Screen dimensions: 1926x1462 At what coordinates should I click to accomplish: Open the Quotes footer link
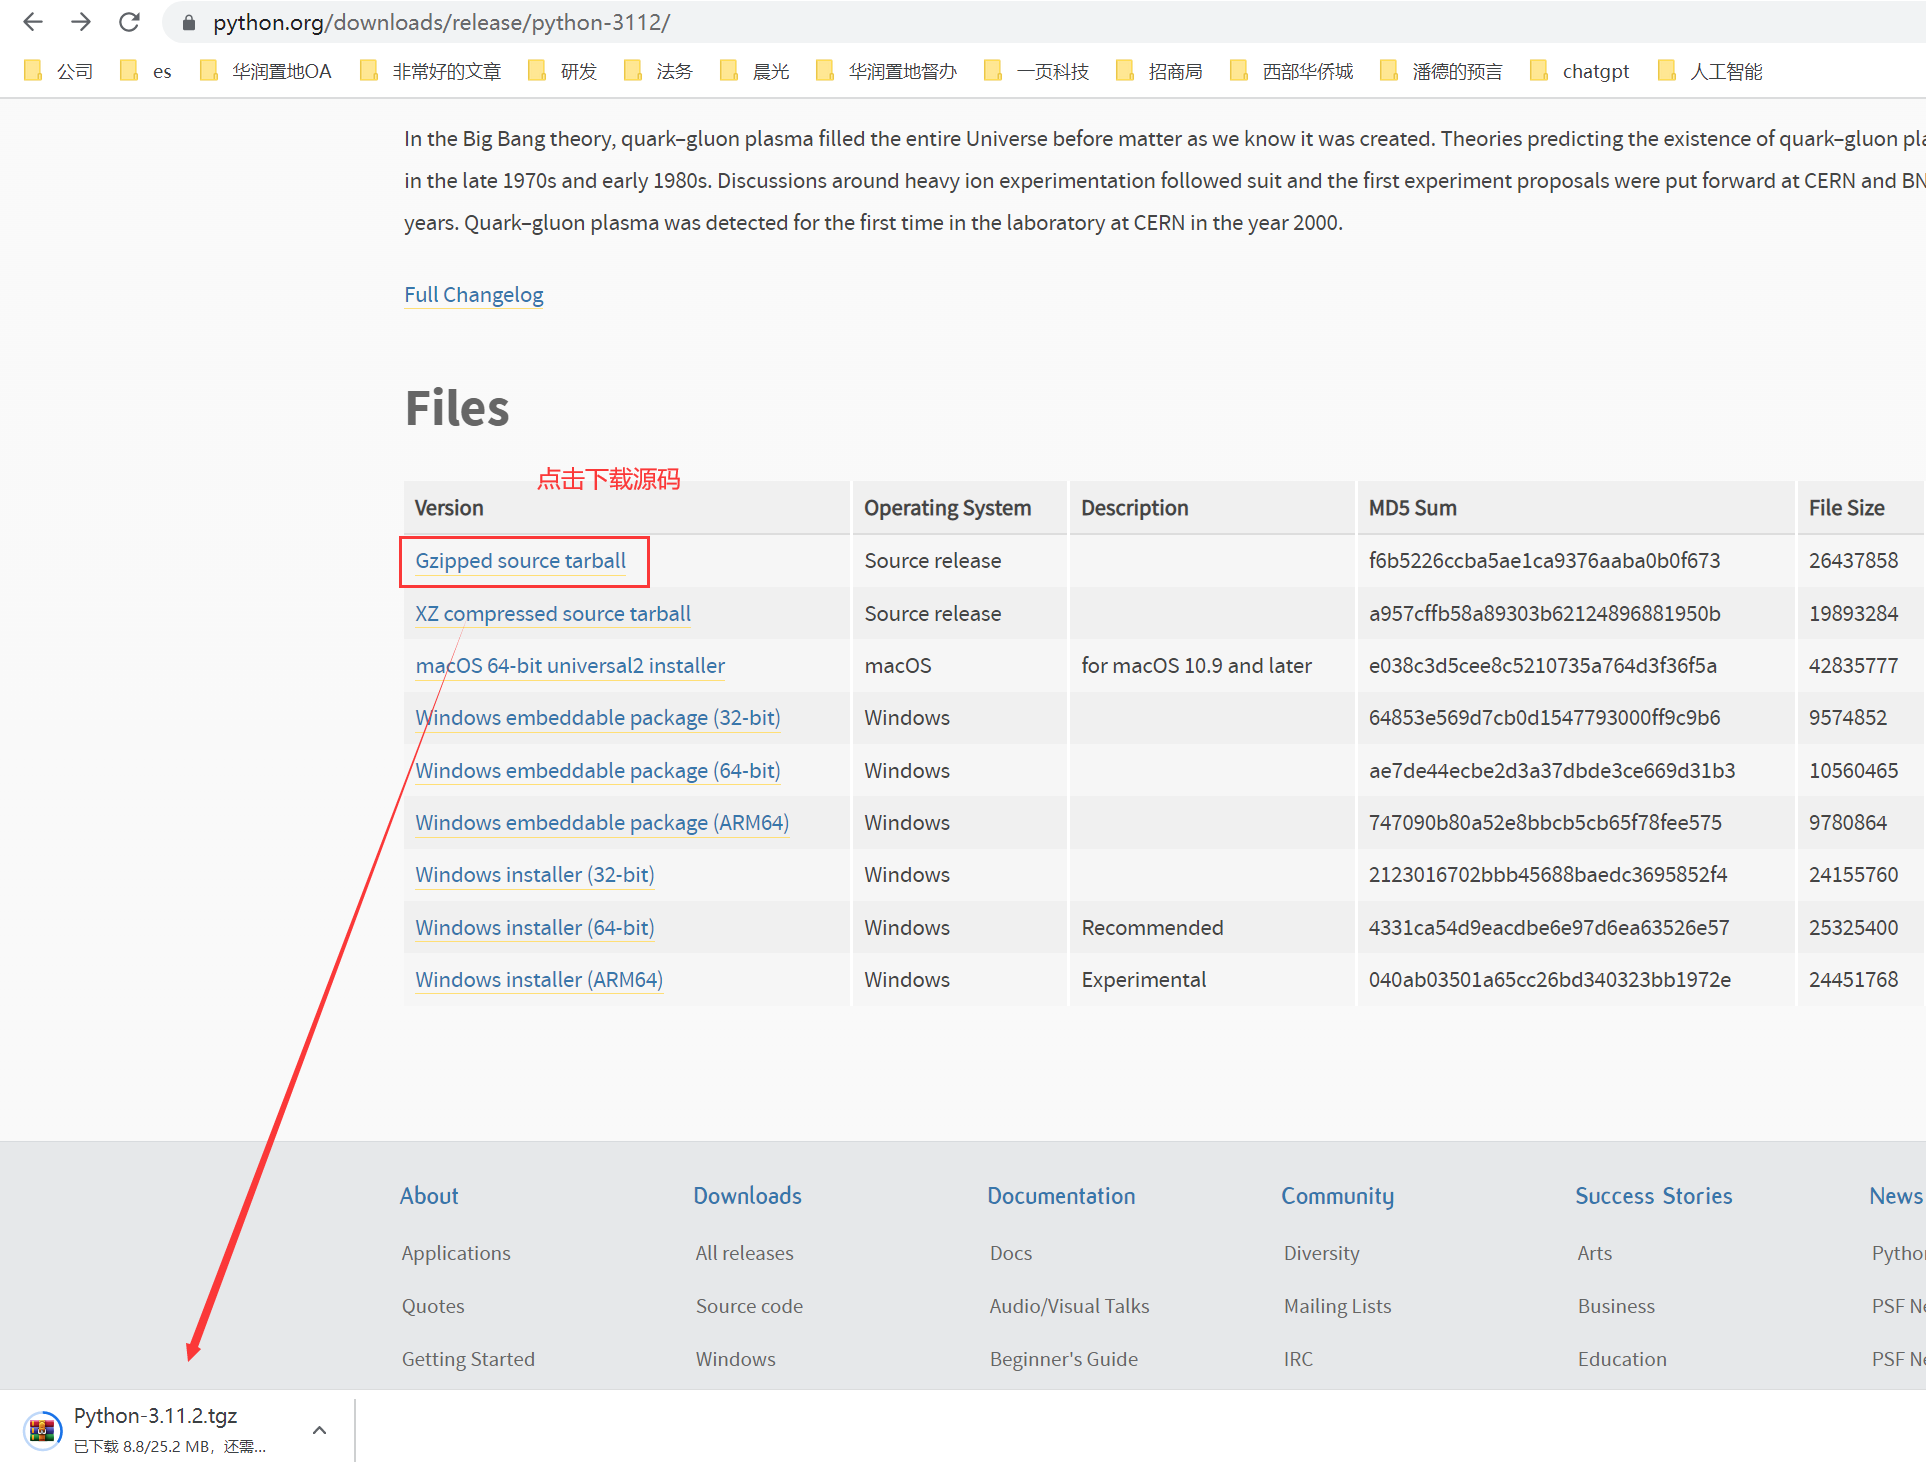433,1306
